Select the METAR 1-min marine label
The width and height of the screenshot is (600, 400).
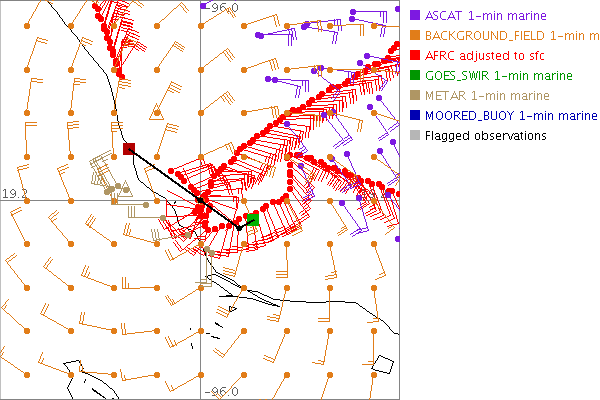487,95
